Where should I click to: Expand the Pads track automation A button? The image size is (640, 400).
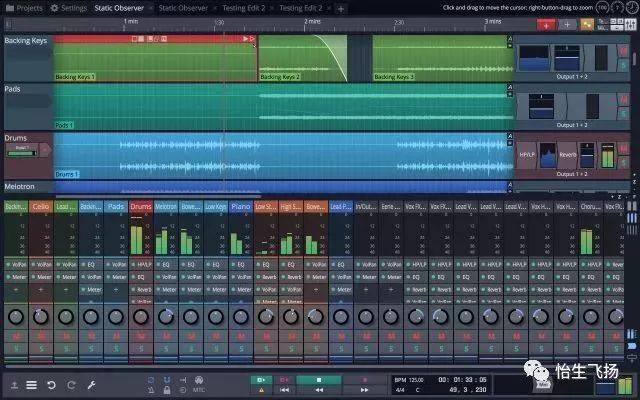(509, 87)
